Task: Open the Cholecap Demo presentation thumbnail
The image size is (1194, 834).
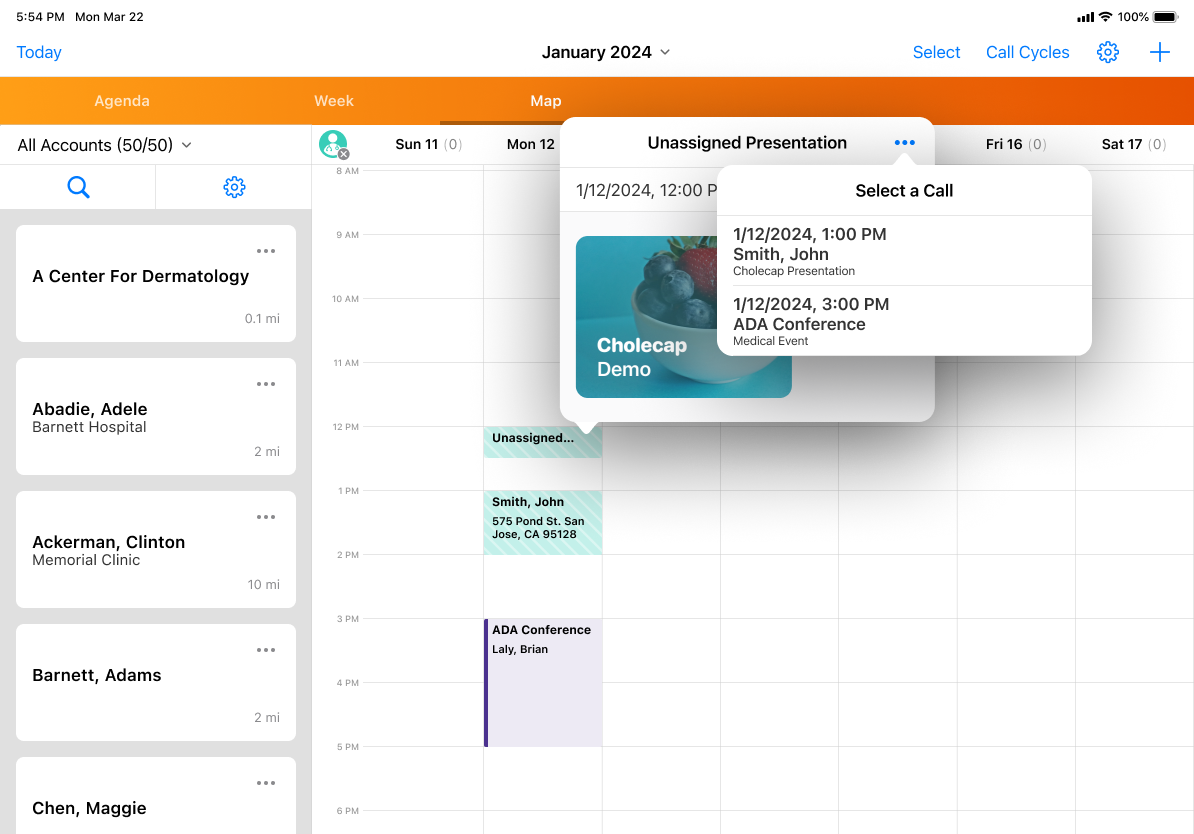Action: tap(646, 317)
